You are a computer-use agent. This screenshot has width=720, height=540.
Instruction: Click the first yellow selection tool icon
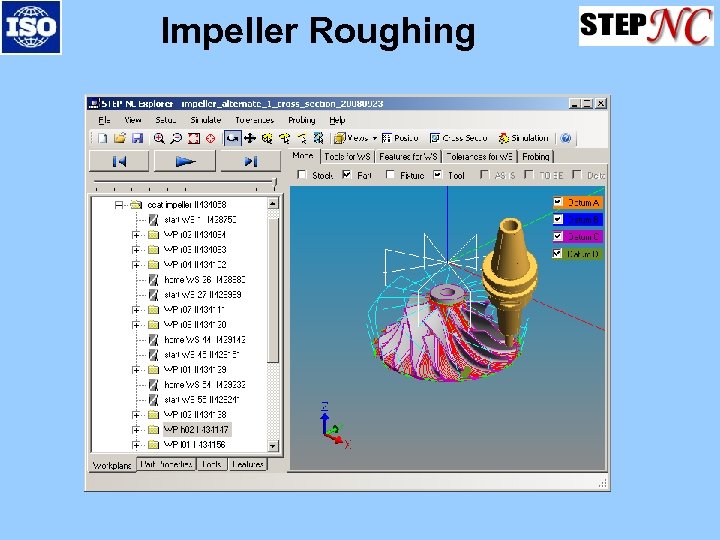tap(267, 138)
